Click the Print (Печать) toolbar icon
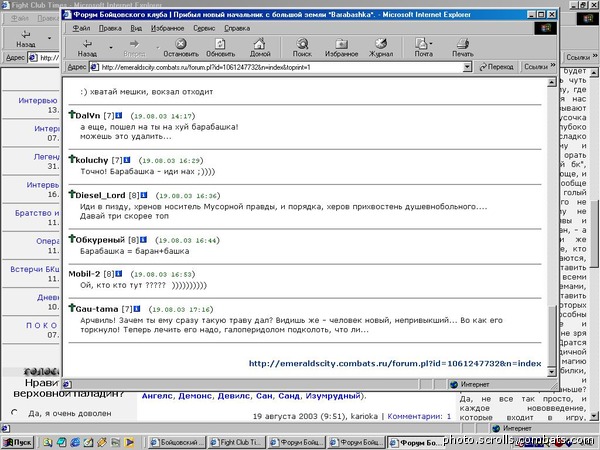Image resolution: width=600 pixels, height=450 pixels. click(463, 48)
